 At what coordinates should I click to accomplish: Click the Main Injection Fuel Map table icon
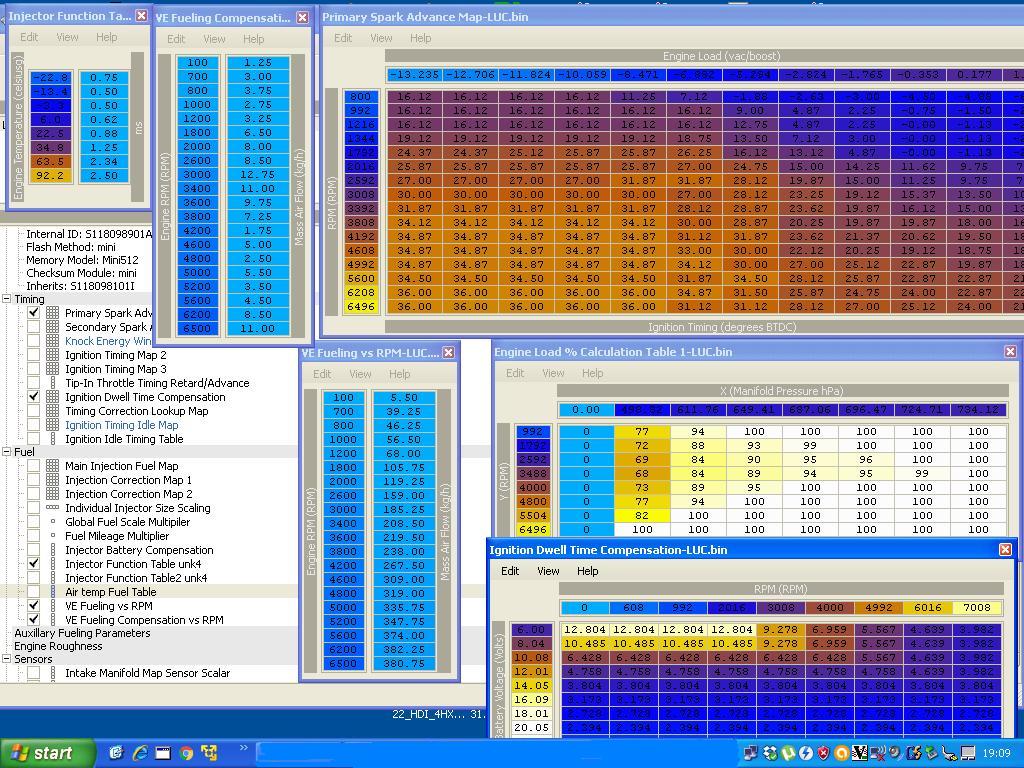(53, 466)
